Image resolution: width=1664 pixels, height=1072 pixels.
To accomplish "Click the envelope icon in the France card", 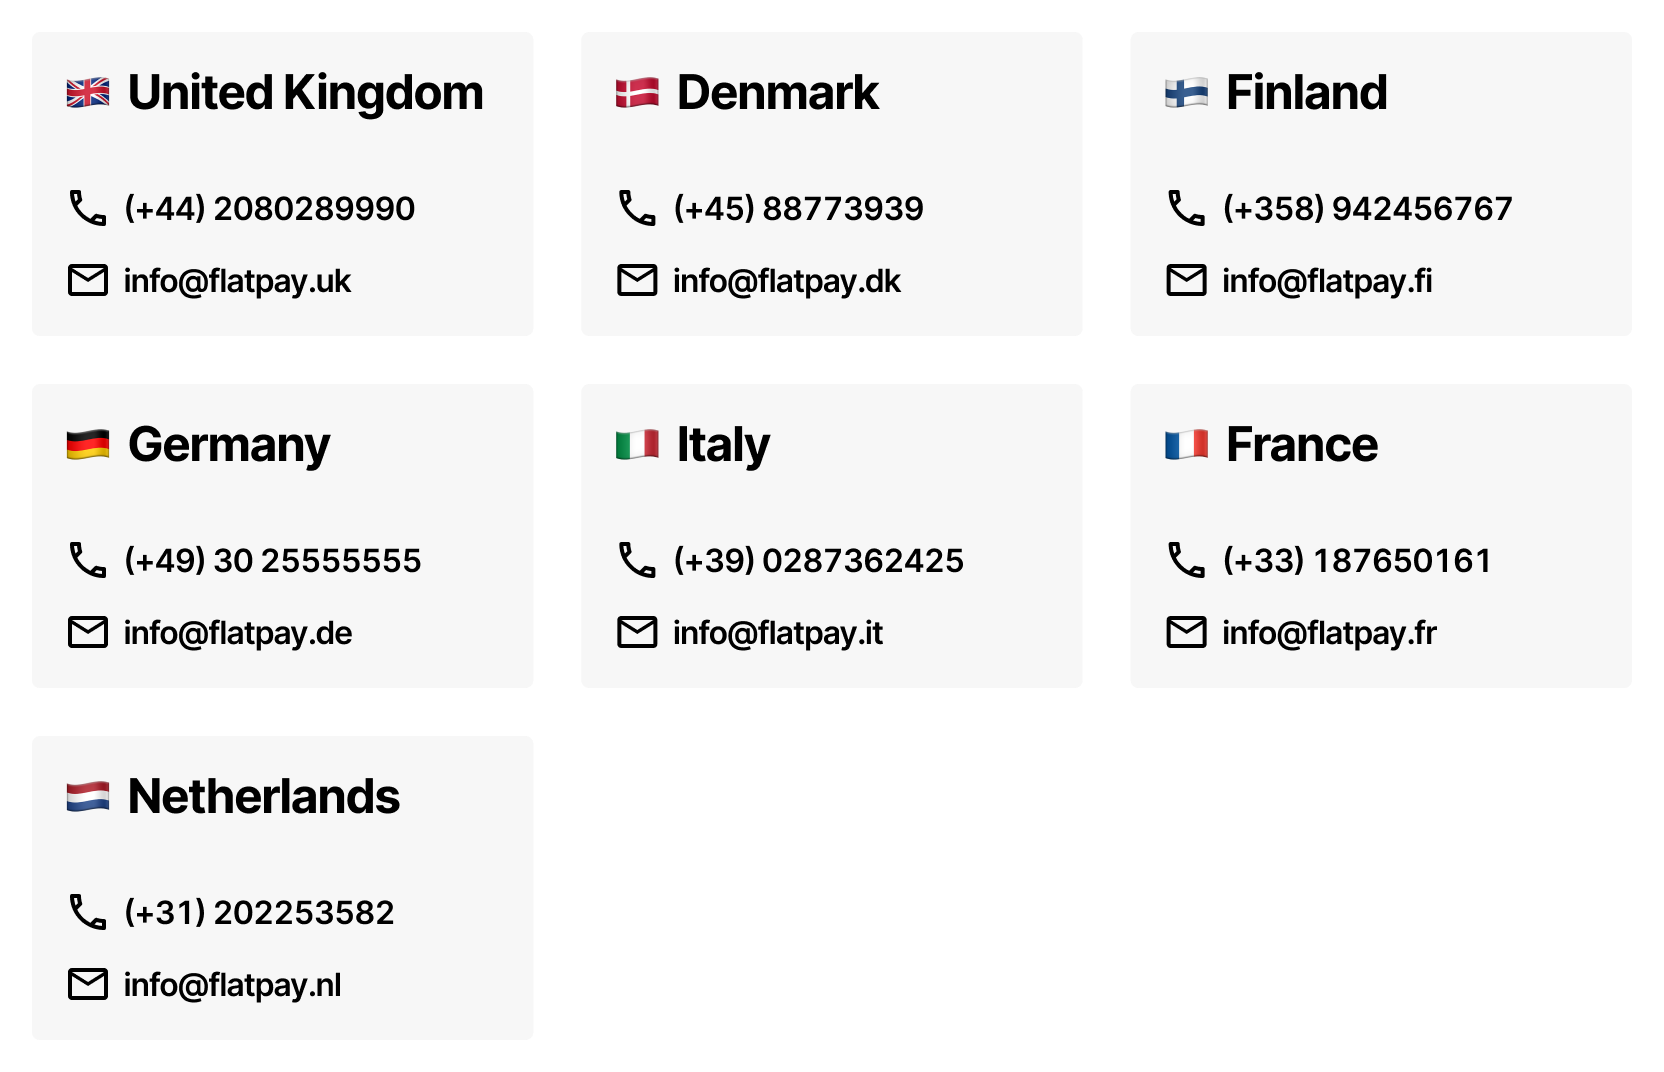I will coord(1186,633).
